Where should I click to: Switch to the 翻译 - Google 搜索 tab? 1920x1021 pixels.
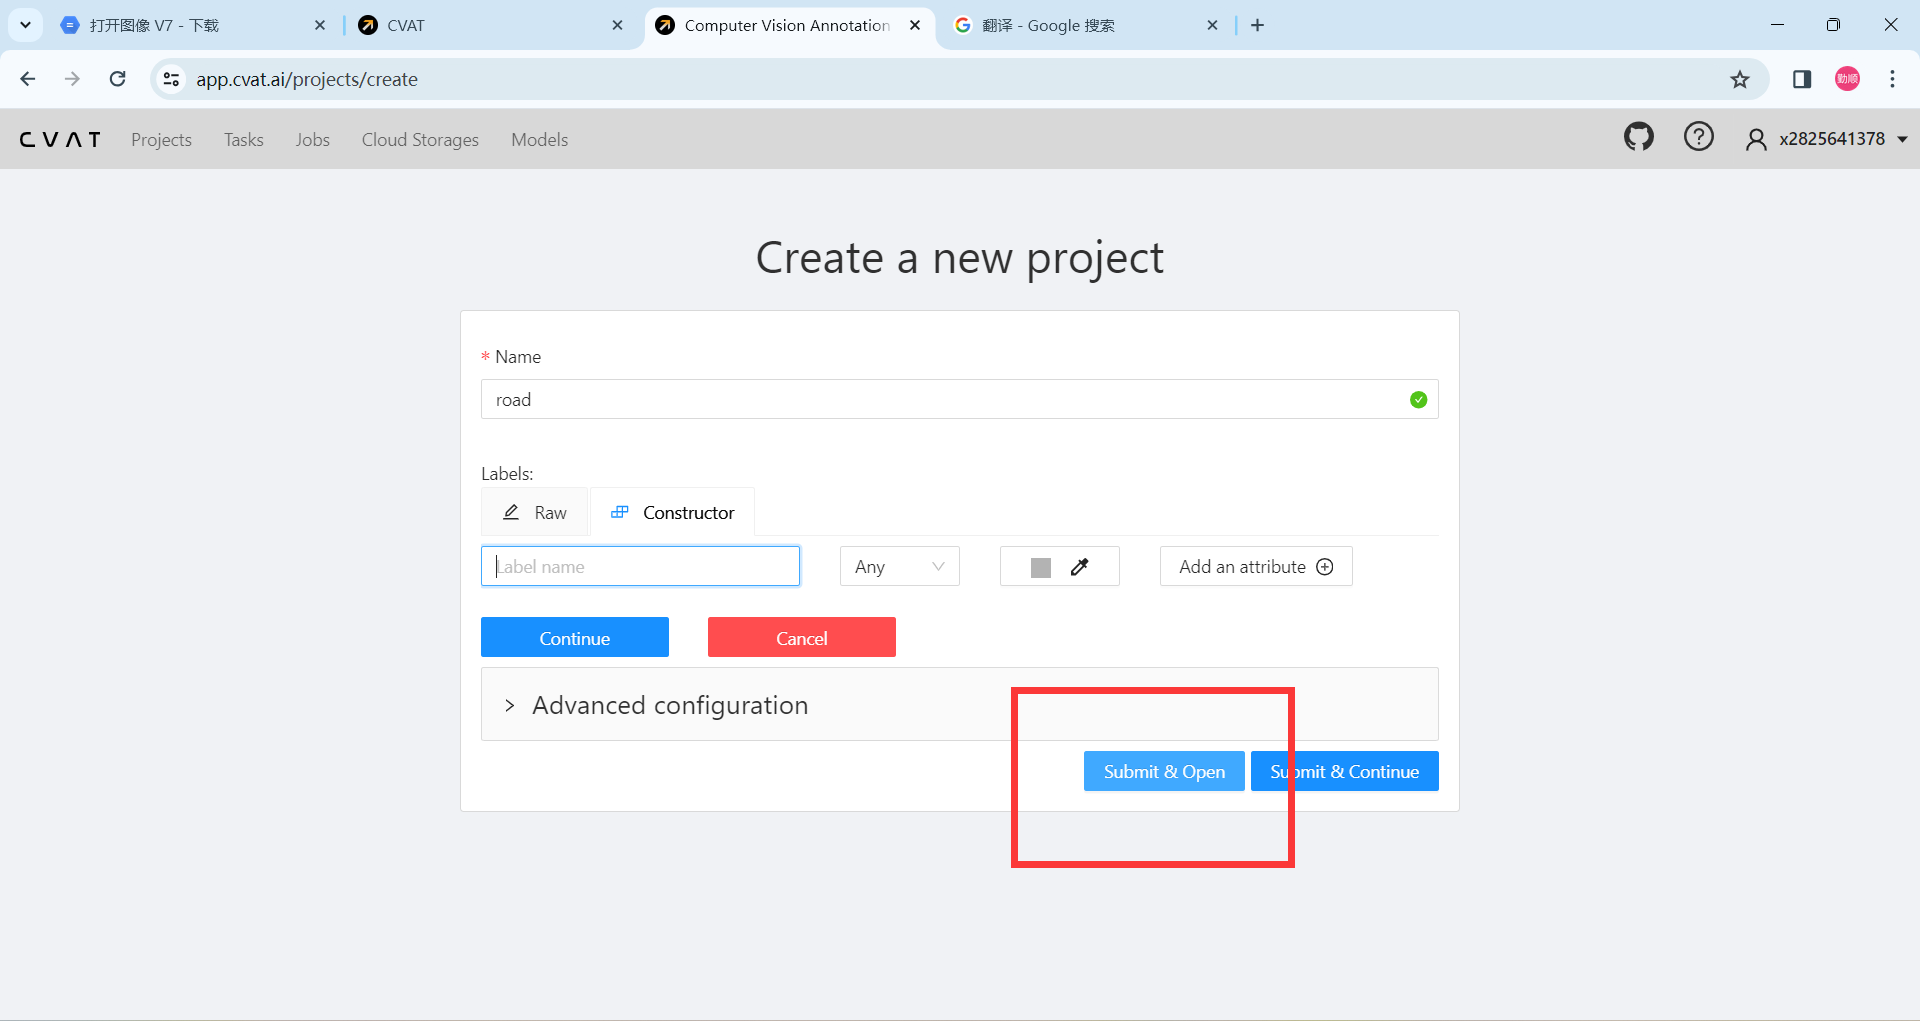[x=1086, y=25]
